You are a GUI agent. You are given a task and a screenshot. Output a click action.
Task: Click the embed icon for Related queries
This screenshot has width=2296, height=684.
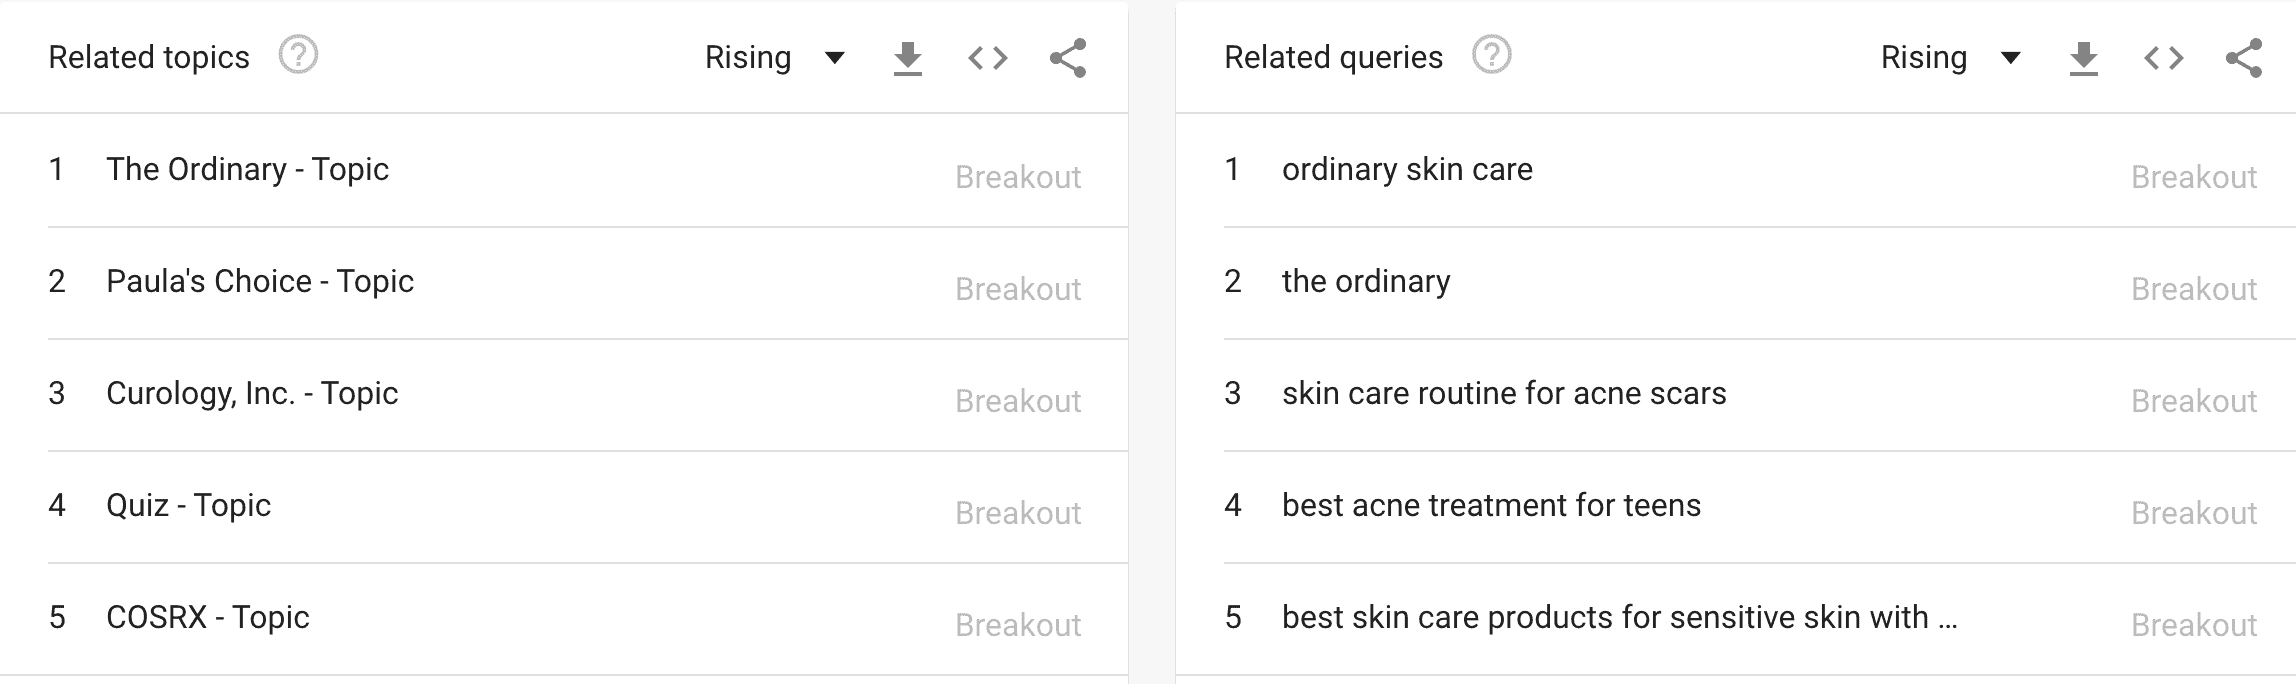click(x=2162, y=57)
